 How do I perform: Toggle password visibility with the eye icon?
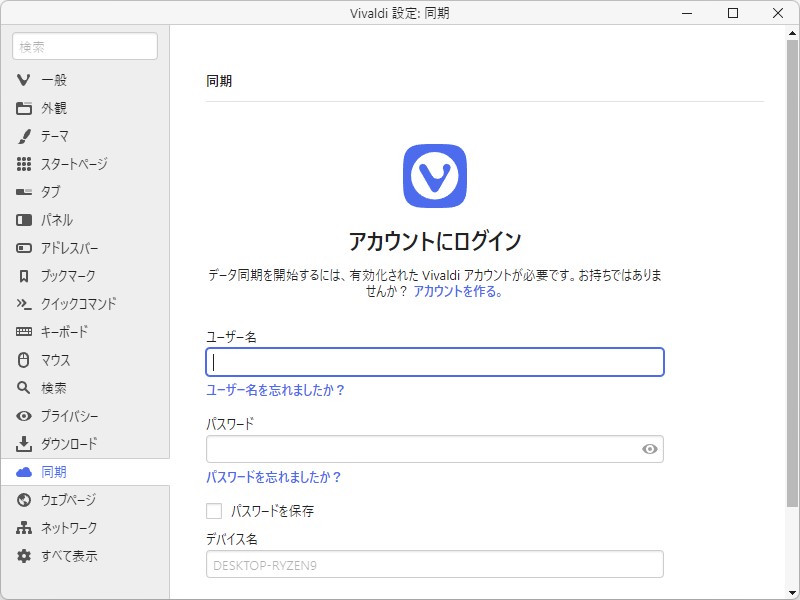(x=652, y=448)
